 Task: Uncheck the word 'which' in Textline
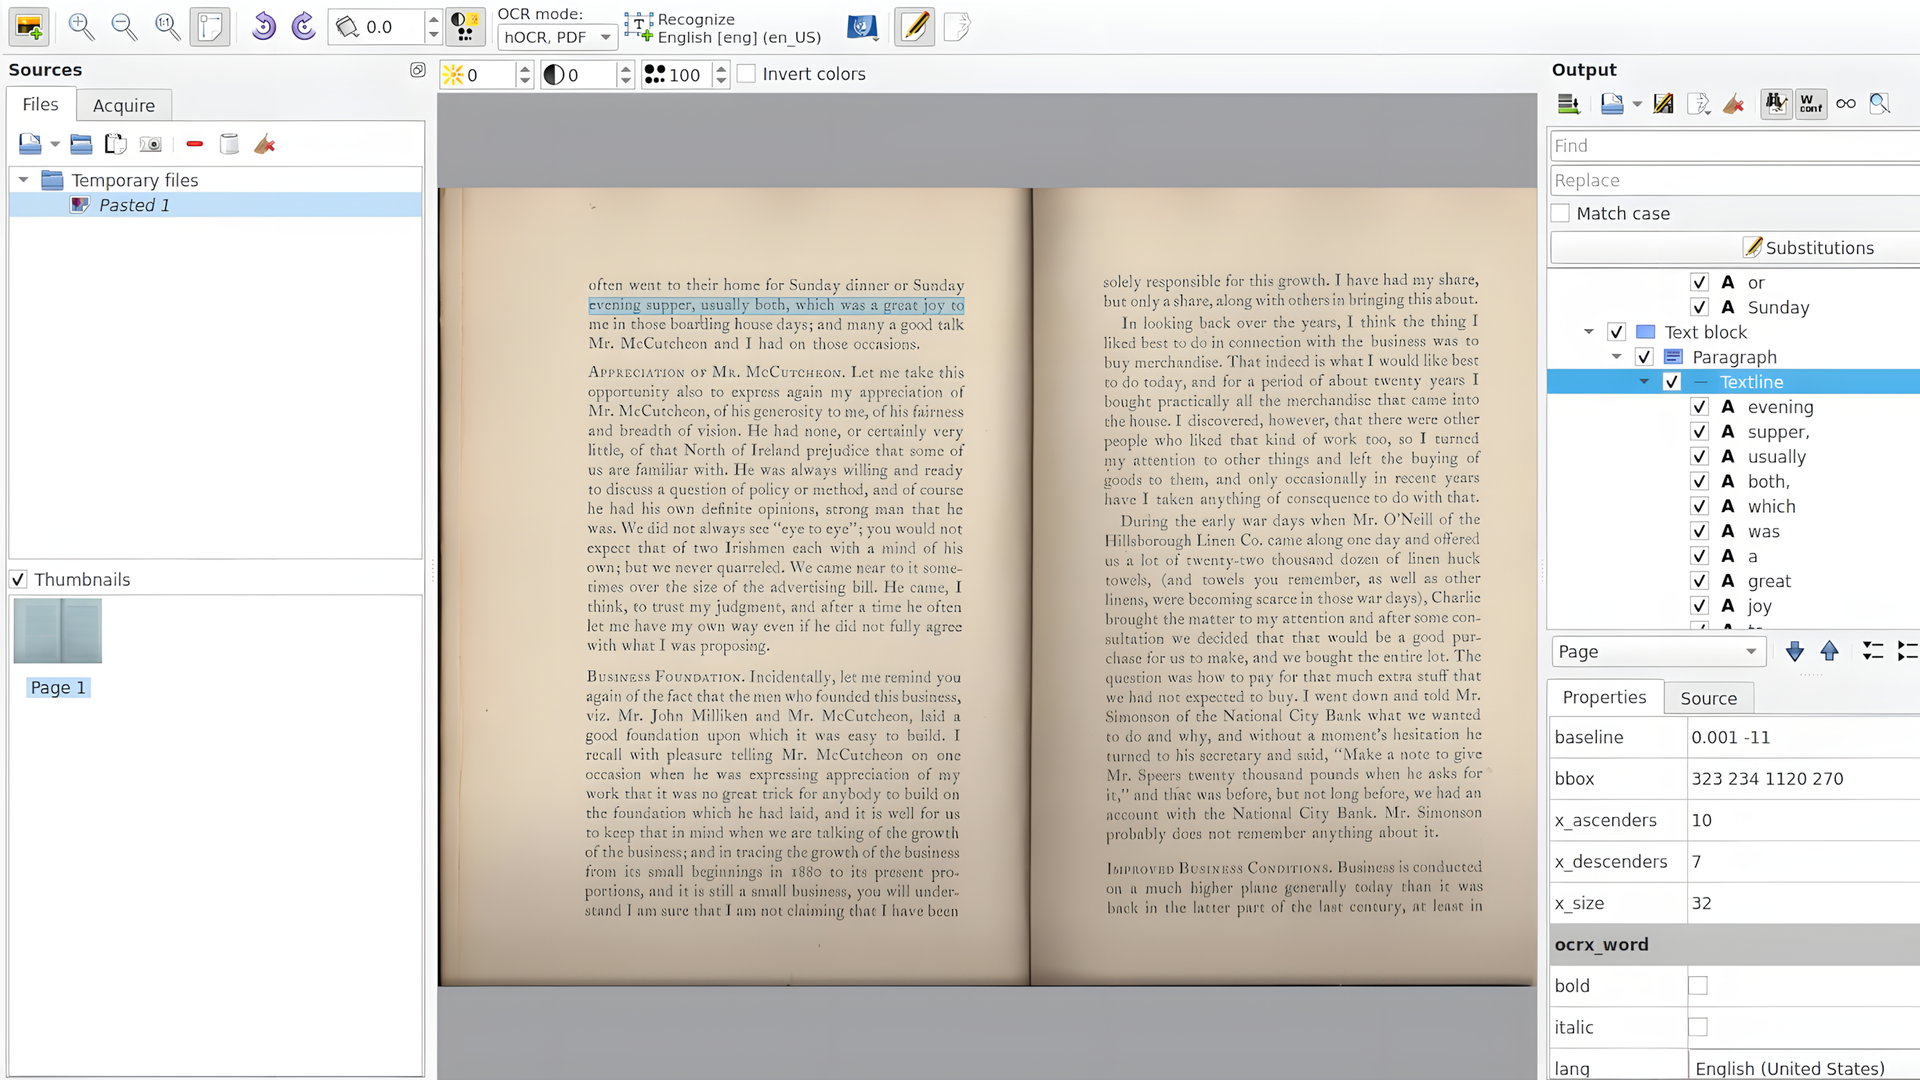(1699, 506)
